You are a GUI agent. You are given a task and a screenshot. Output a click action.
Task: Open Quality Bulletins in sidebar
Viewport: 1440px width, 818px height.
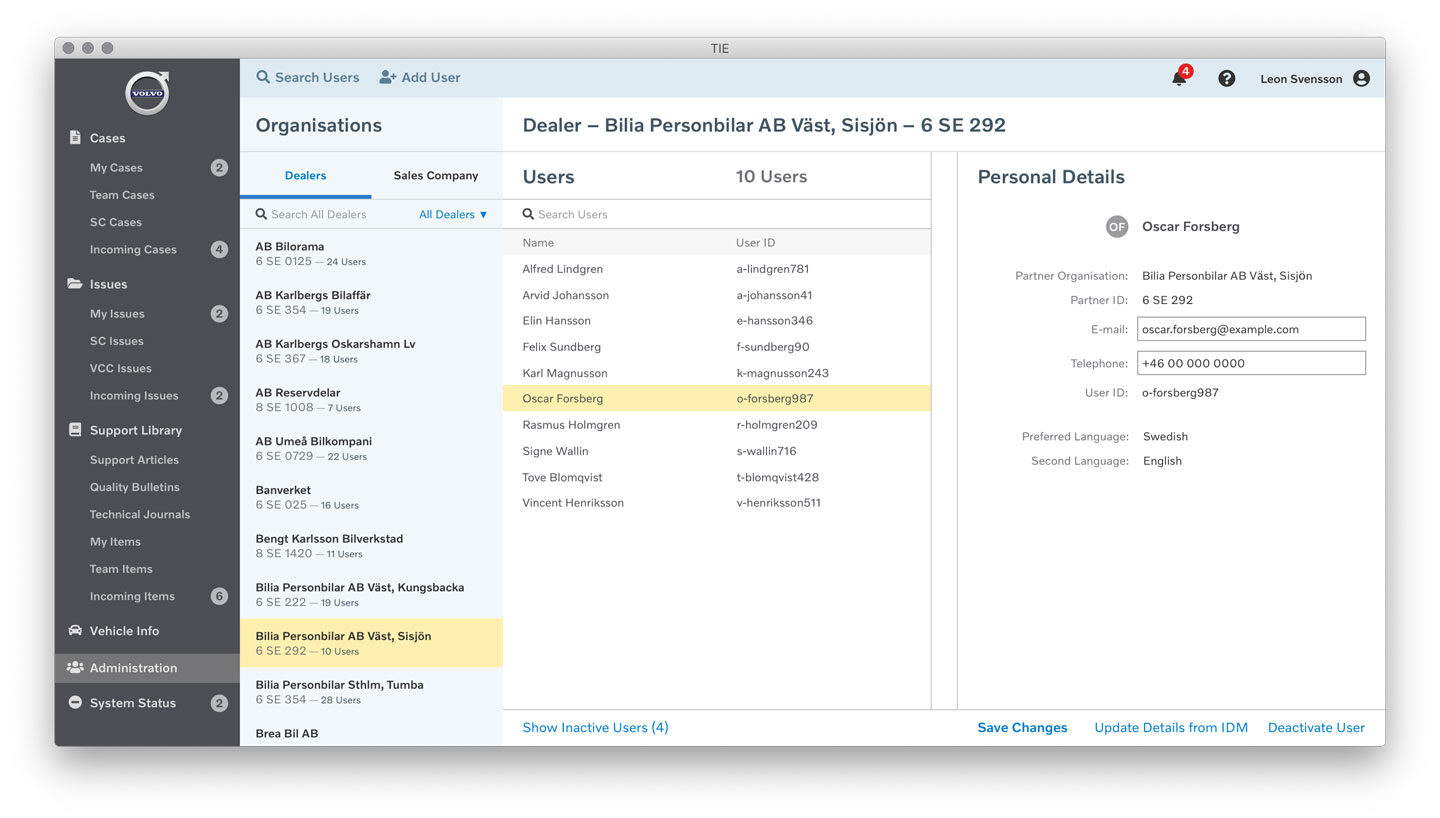135,487
